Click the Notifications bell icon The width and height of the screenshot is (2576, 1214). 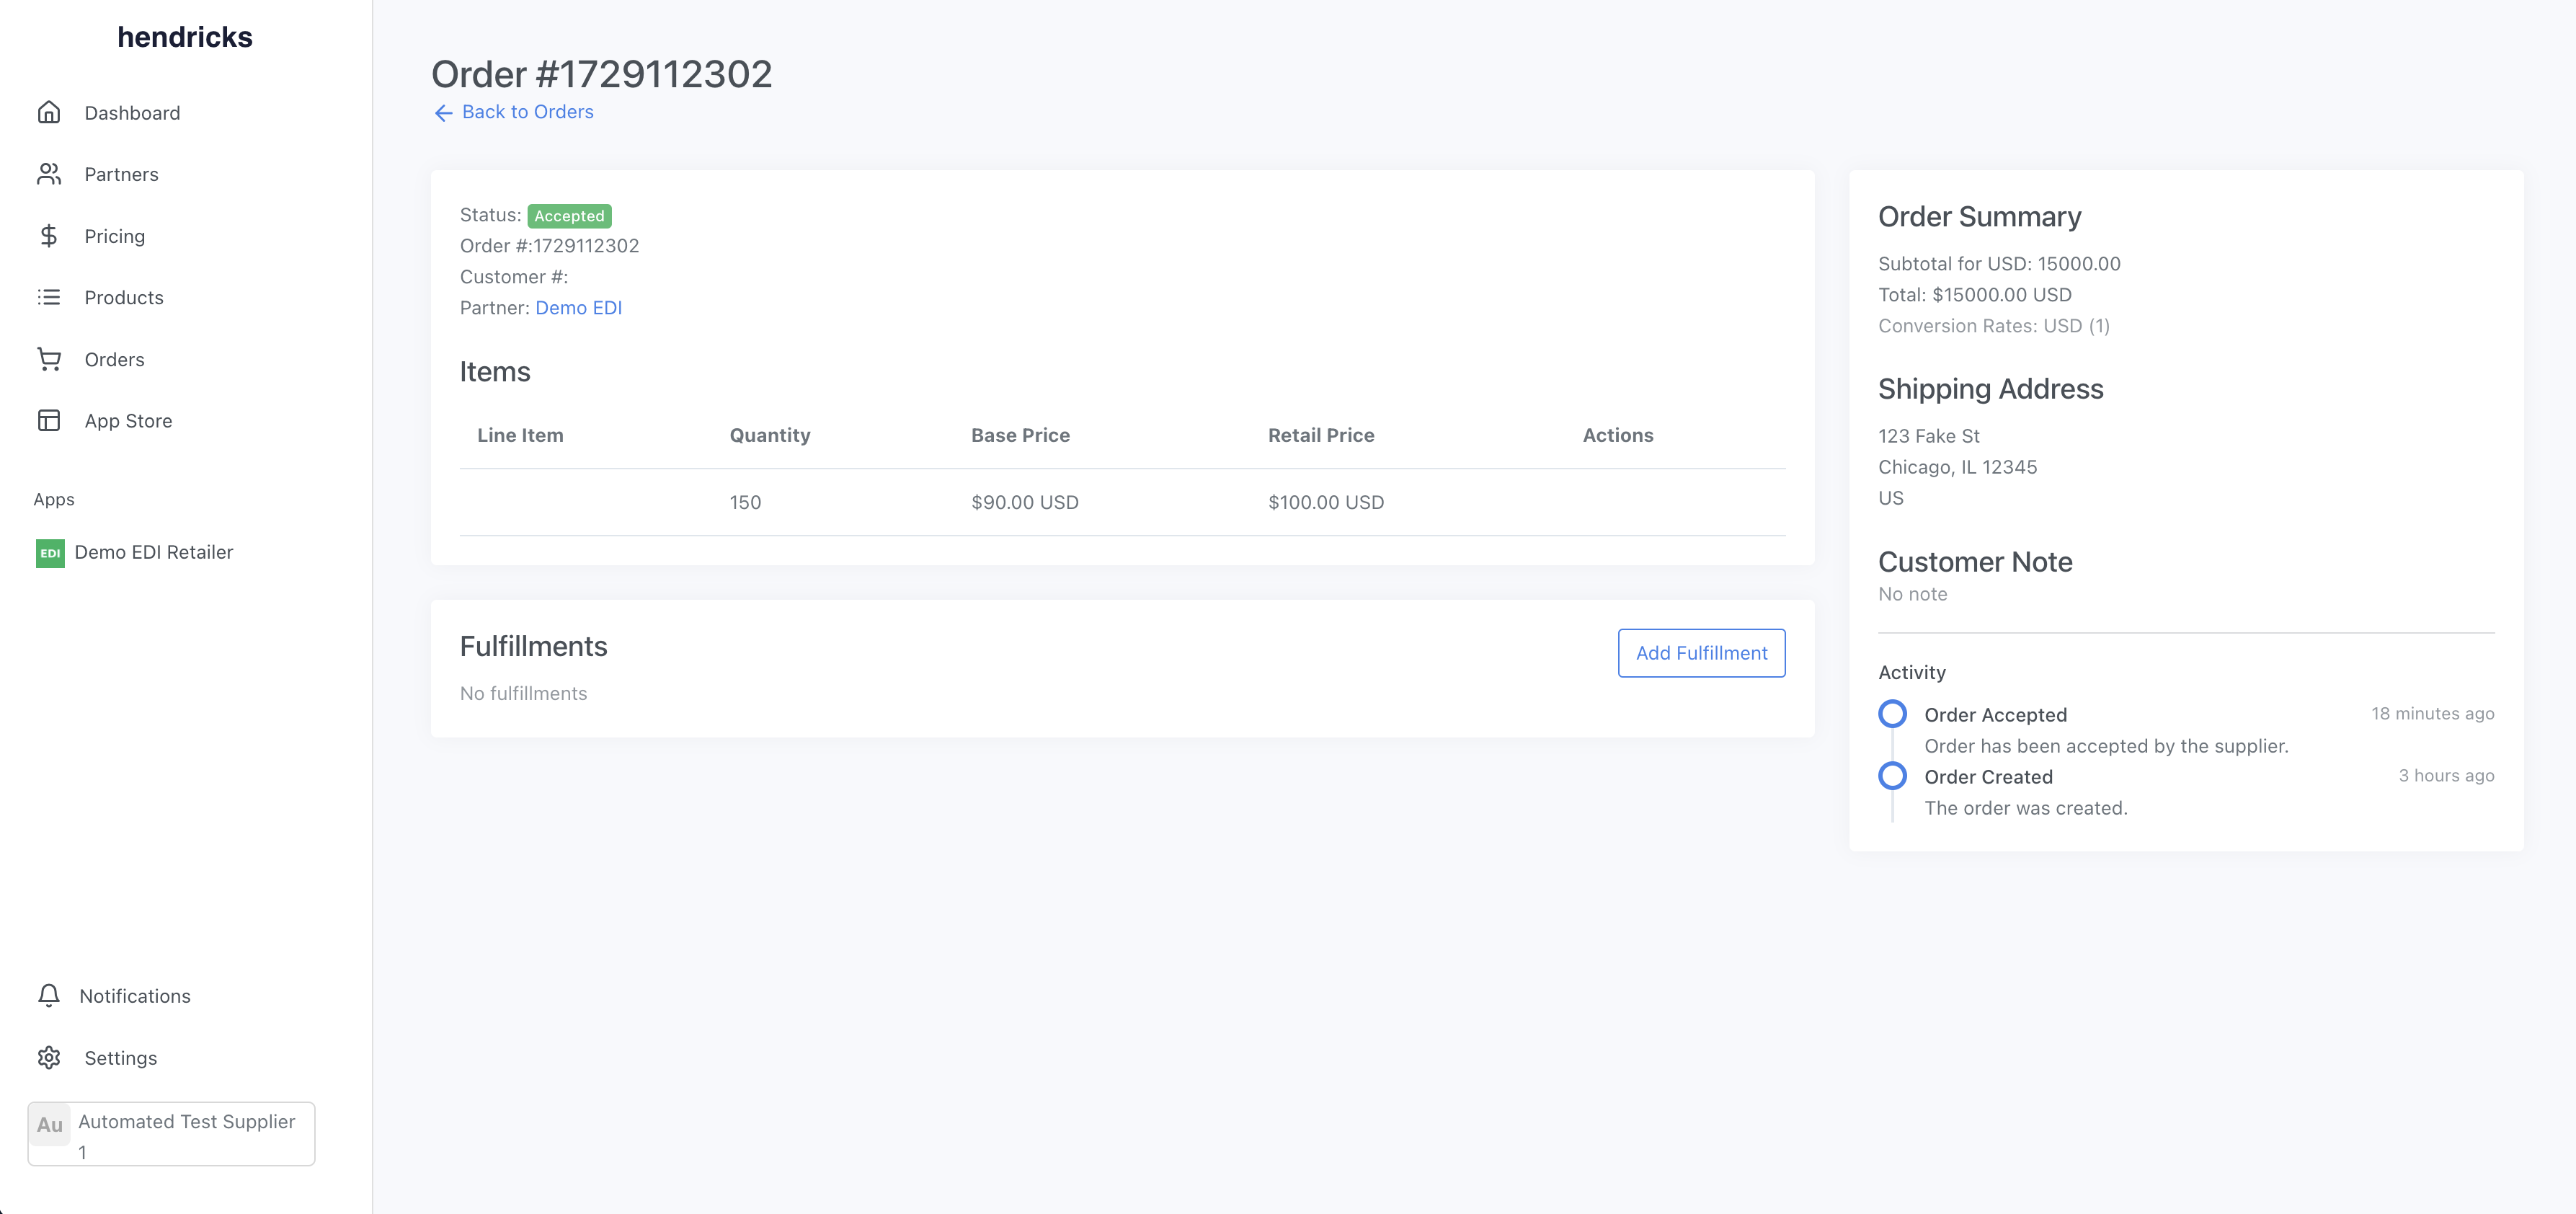[x=49, y=996]
